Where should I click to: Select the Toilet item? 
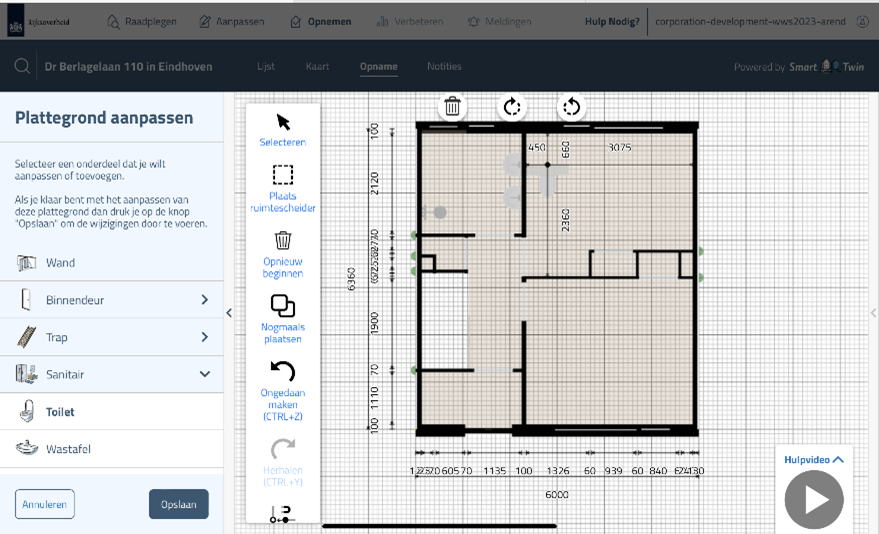60,411
